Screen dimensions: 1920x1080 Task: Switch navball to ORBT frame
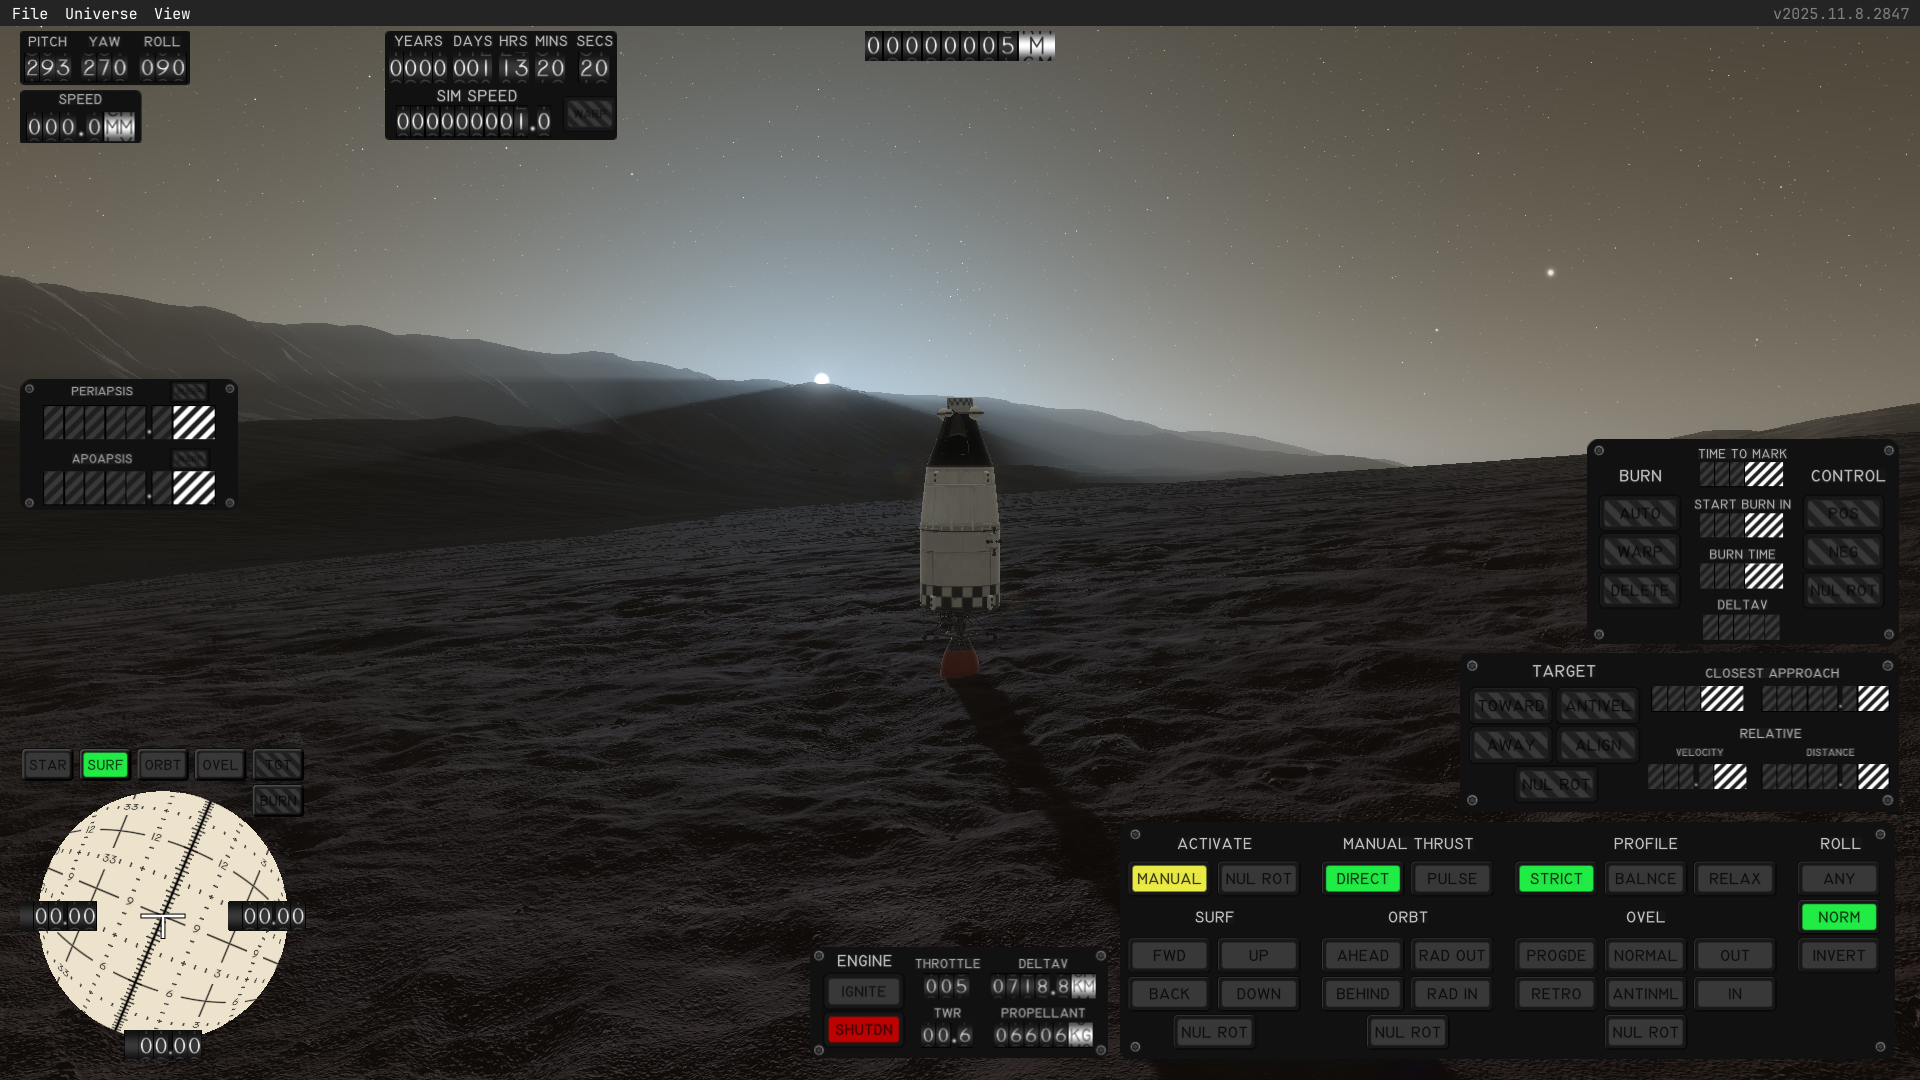[162, 765]
